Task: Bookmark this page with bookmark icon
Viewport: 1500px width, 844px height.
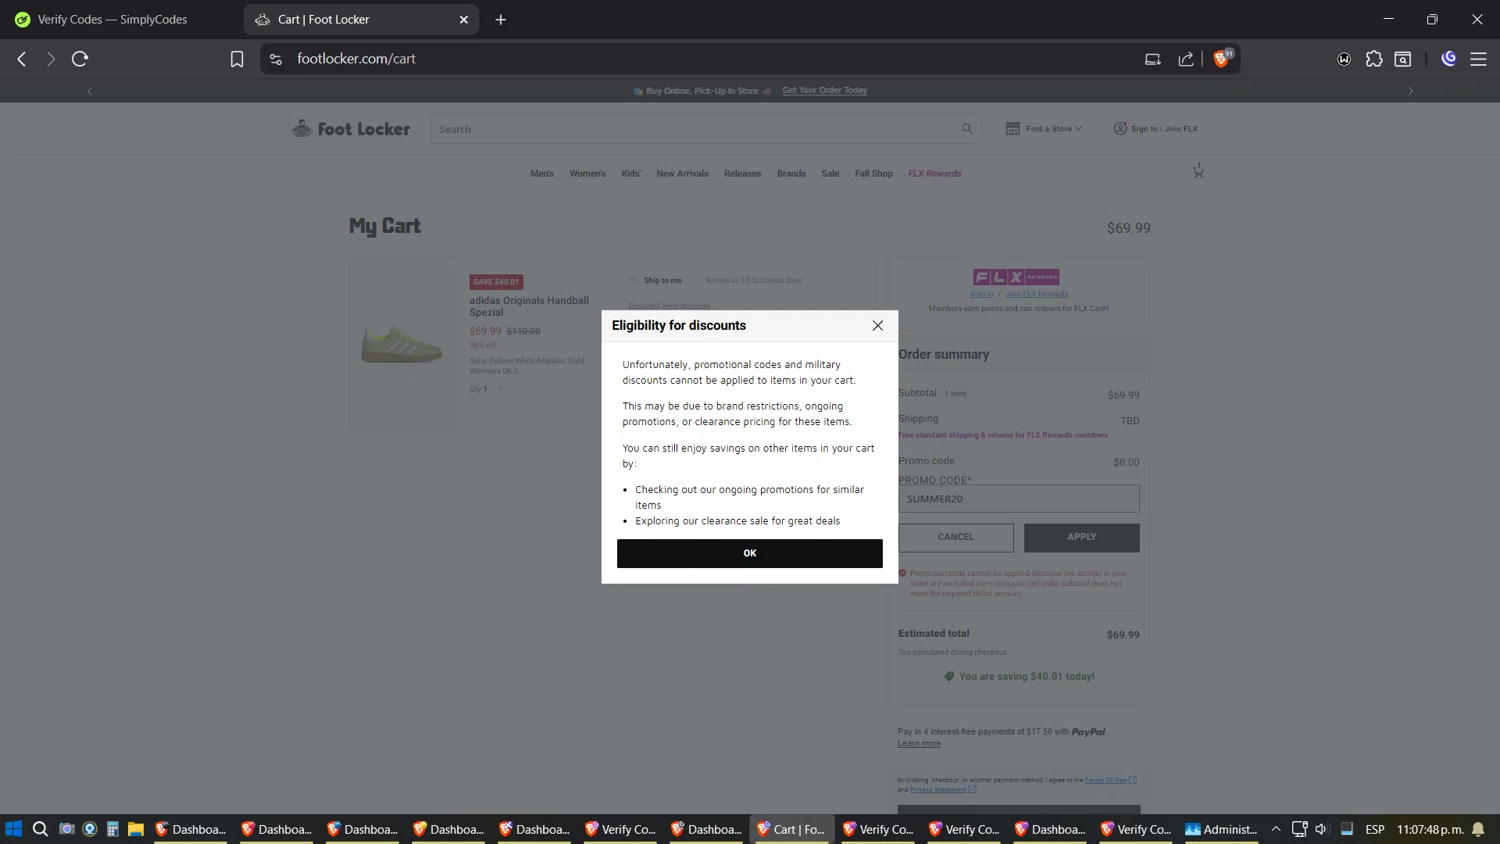Action: (237, 59)
